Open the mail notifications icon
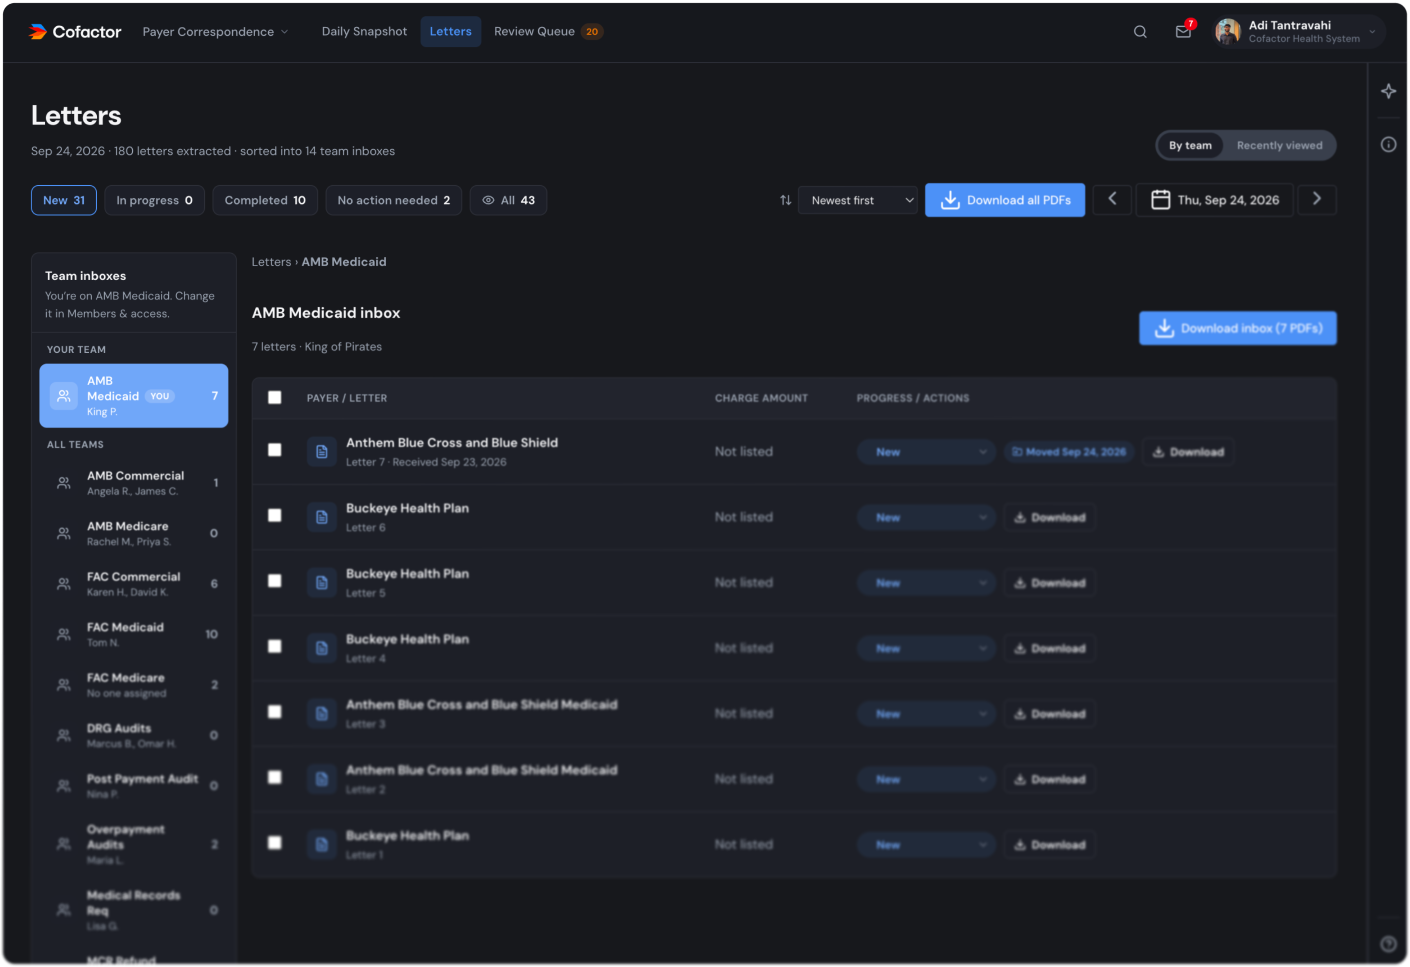Image resolution: width=1410 pixels, height=967 pixels. 1184,31
